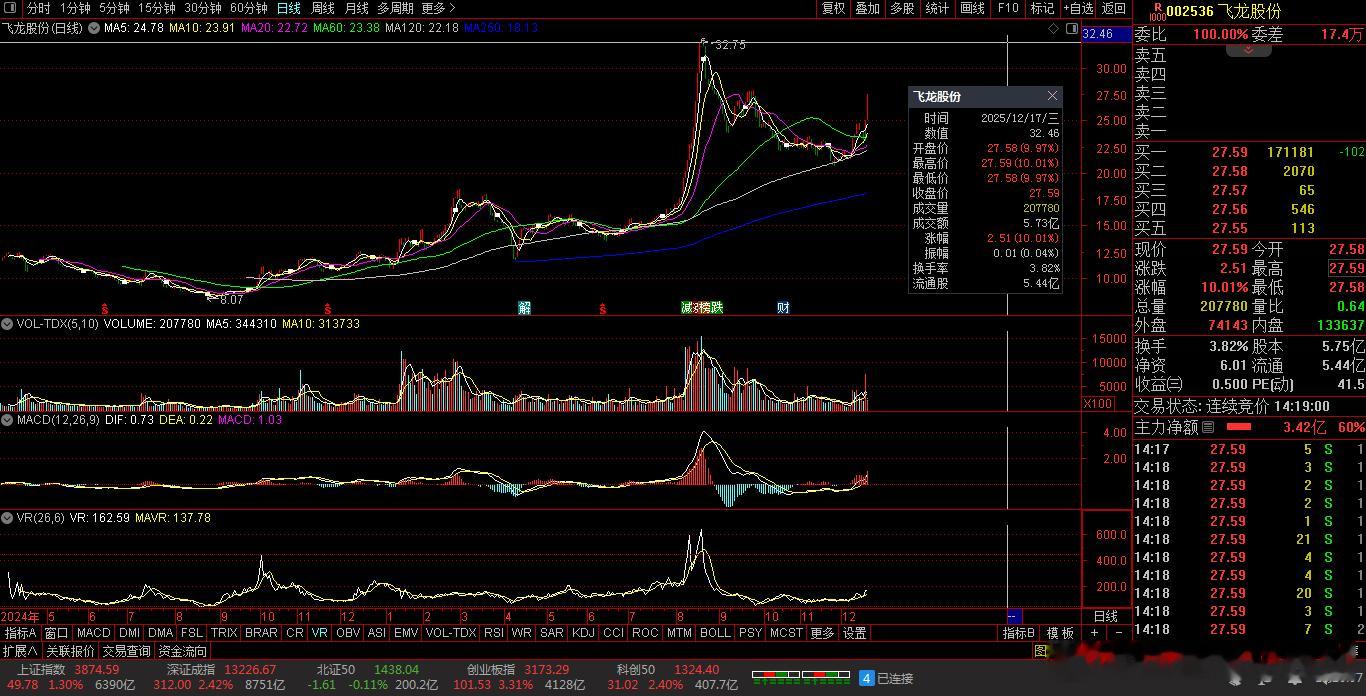Select the 5分钟 period
The width and height of the screenshot is (1366, 696).
[114, 8]
